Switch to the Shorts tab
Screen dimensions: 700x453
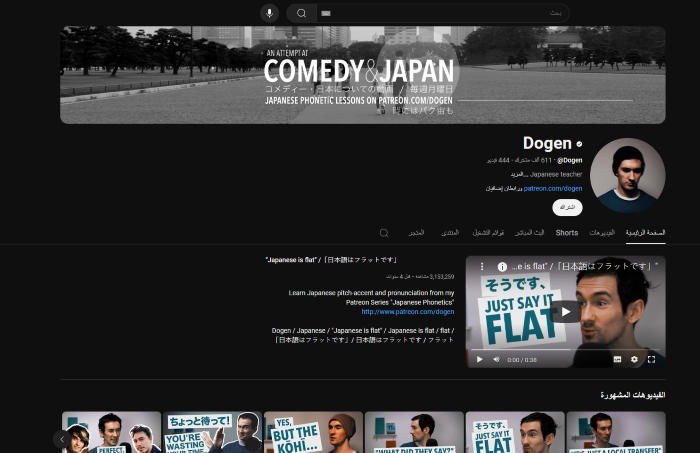(567, 232)
